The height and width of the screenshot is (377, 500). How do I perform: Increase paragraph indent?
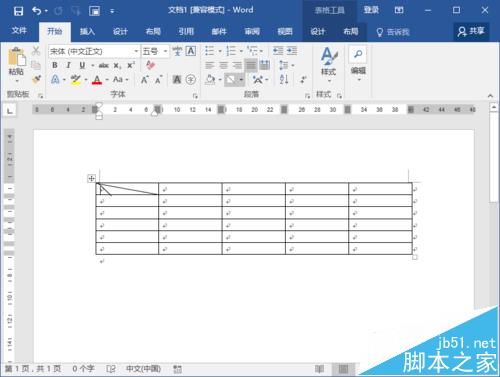coord(292,51)
